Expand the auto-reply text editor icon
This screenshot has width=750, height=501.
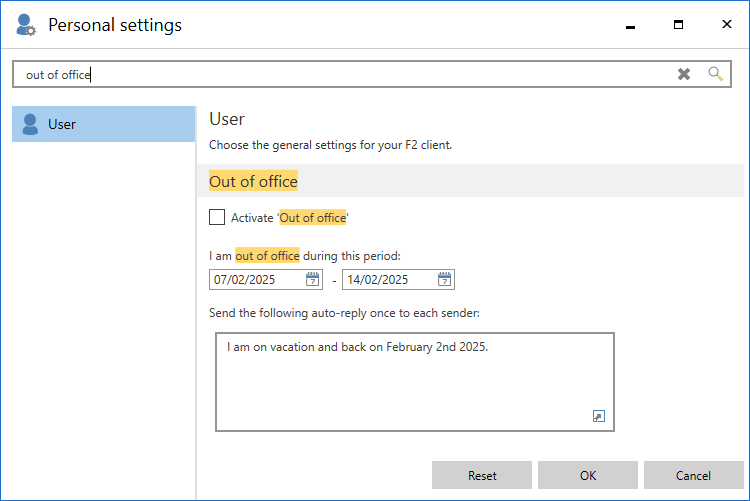(x=599, y=416)
